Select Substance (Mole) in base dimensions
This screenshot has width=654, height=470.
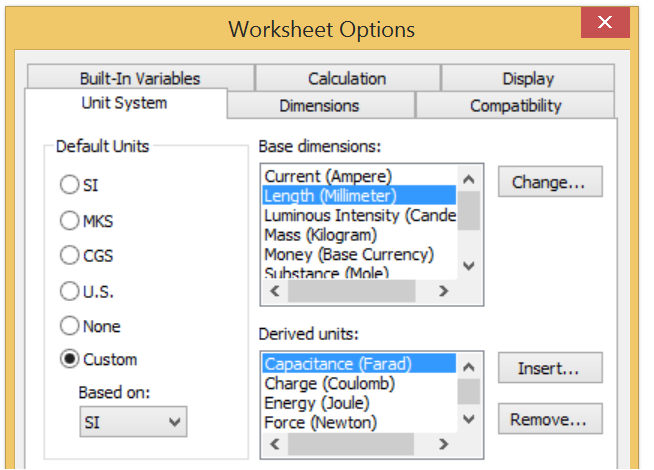click(x=360, y=273)
